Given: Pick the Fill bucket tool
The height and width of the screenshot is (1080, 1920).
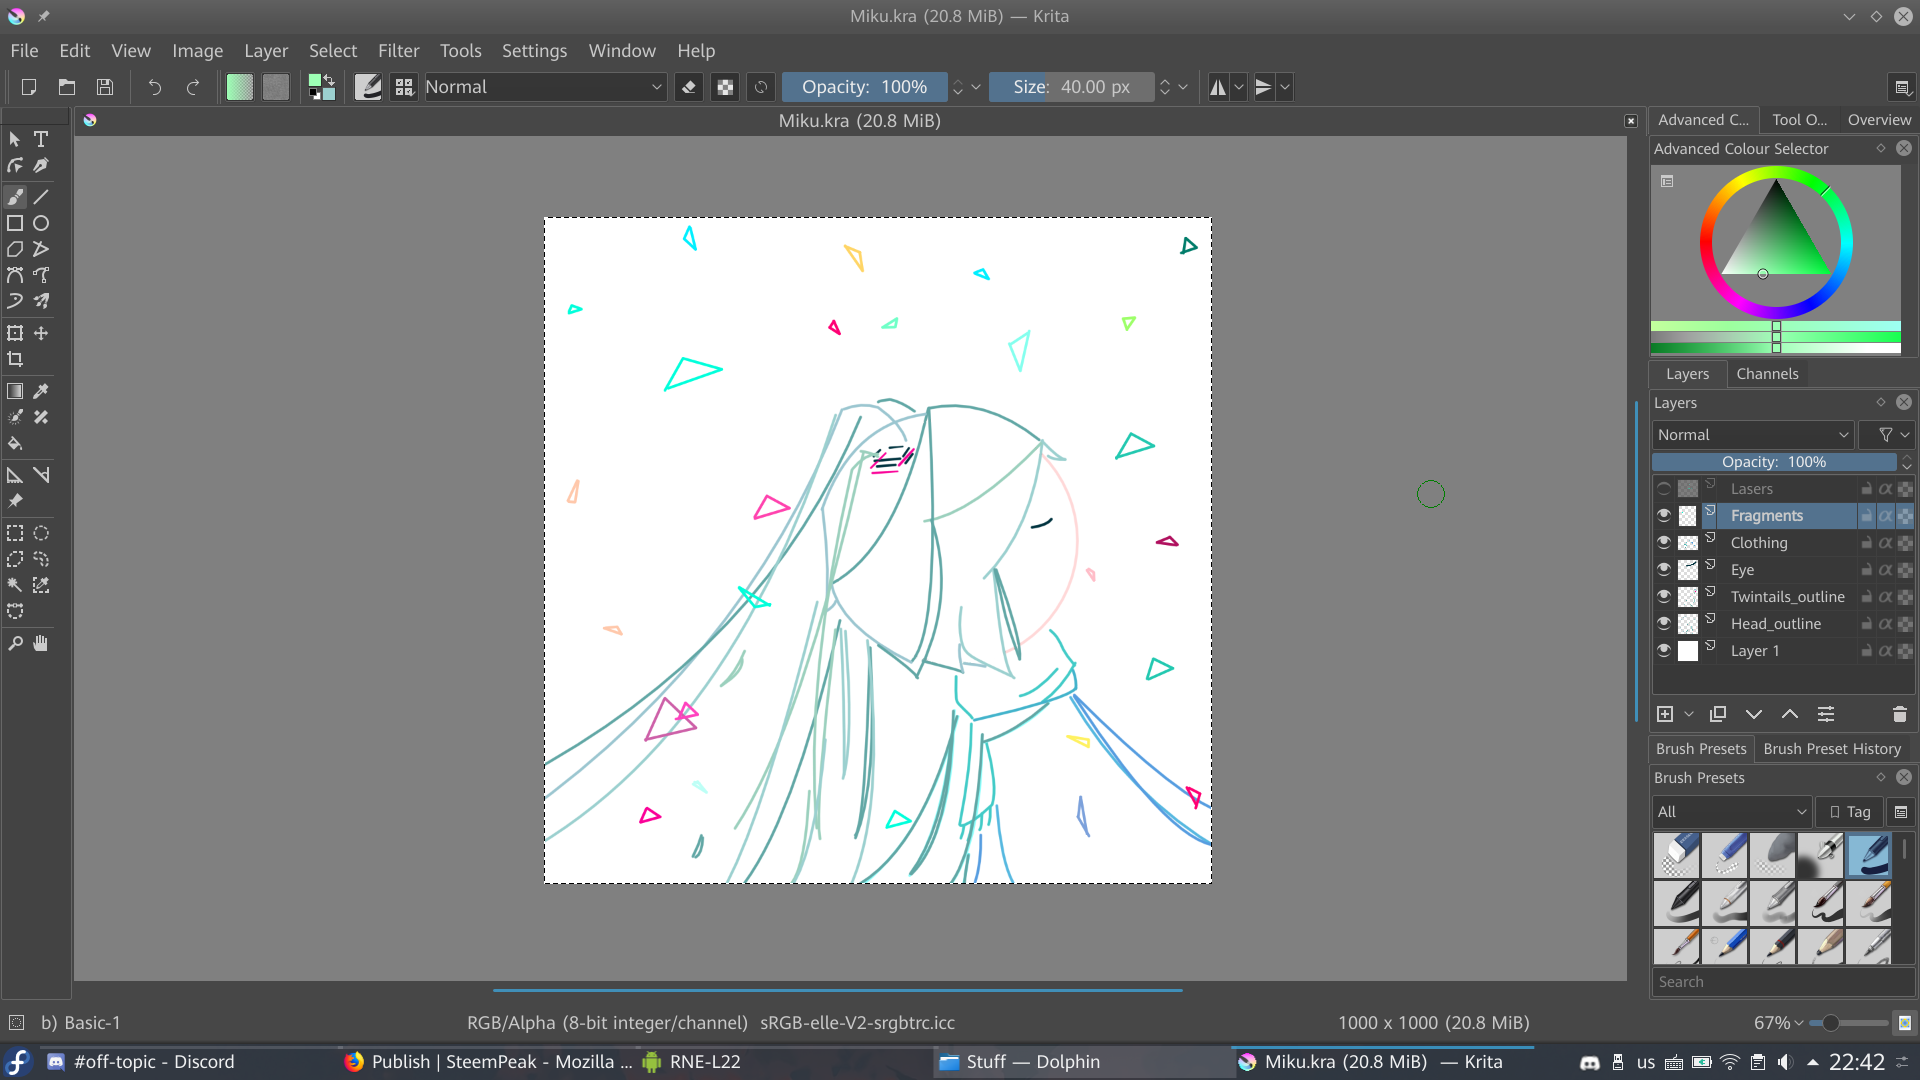Looking at the screenshot, I should (15, 443).
